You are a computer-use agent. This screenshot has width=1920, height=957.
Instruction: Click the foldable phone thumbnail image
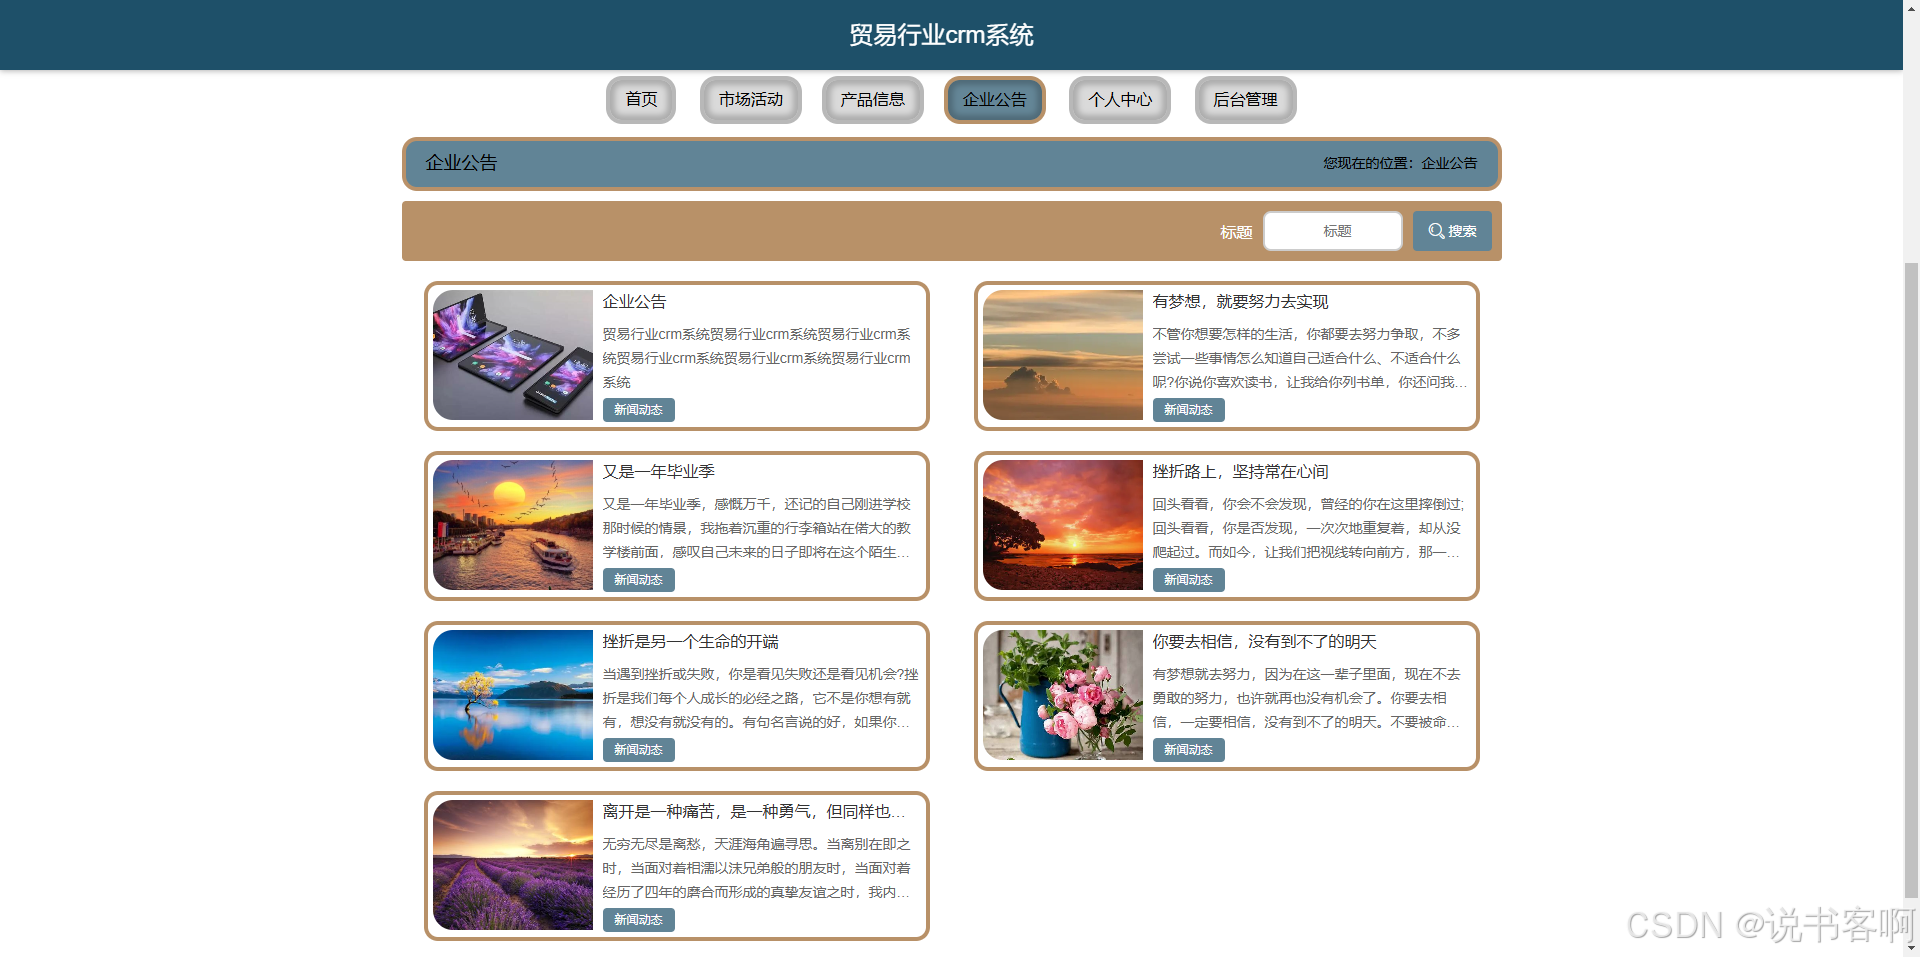(x=512, y=355)
